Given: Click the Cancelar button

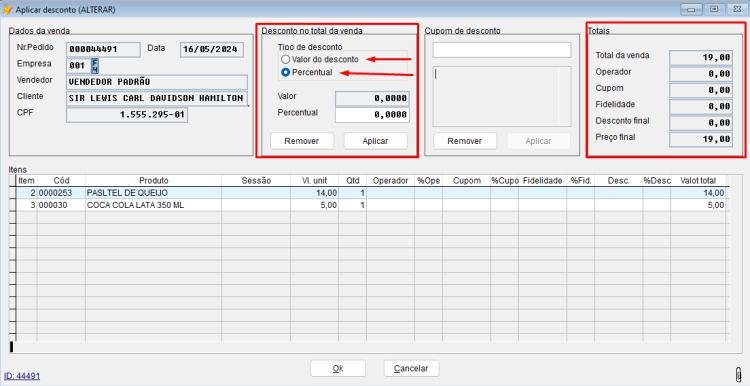Looking at the screenshot, I should click(x=411, y=368).
